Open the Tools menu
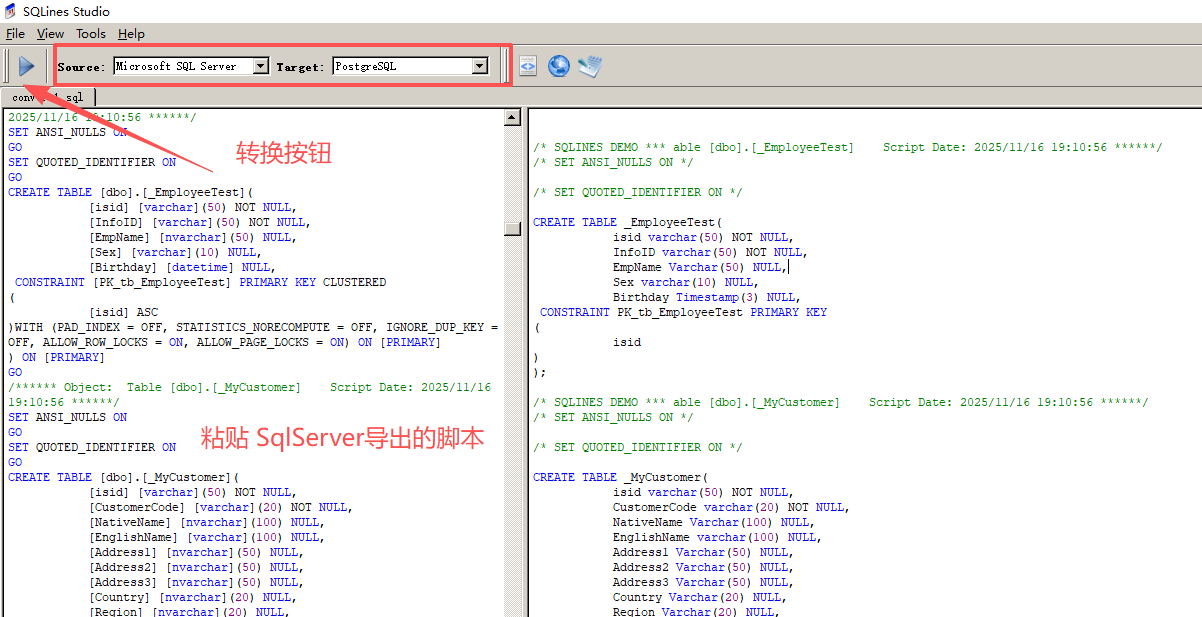The height and width of the screenshot is (617, 1202). coord(91,33)
